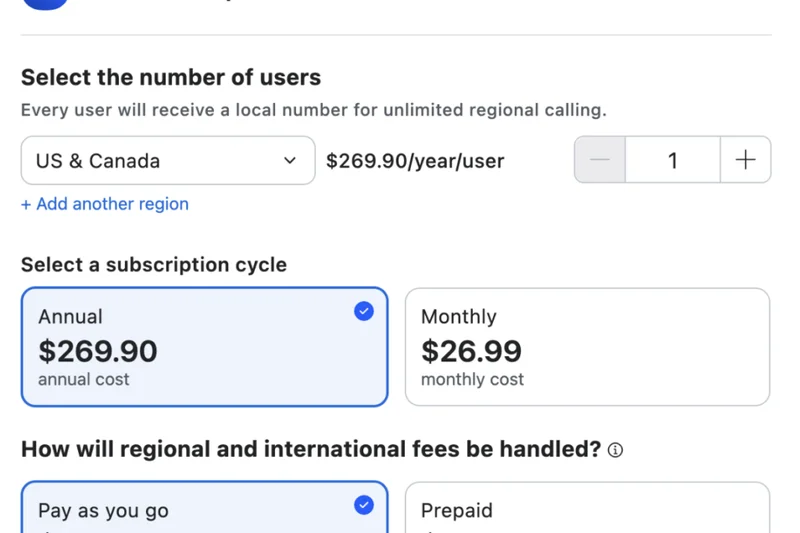
Task: Select the Annual subscription cycle card
Action: [x=204, y=347]
